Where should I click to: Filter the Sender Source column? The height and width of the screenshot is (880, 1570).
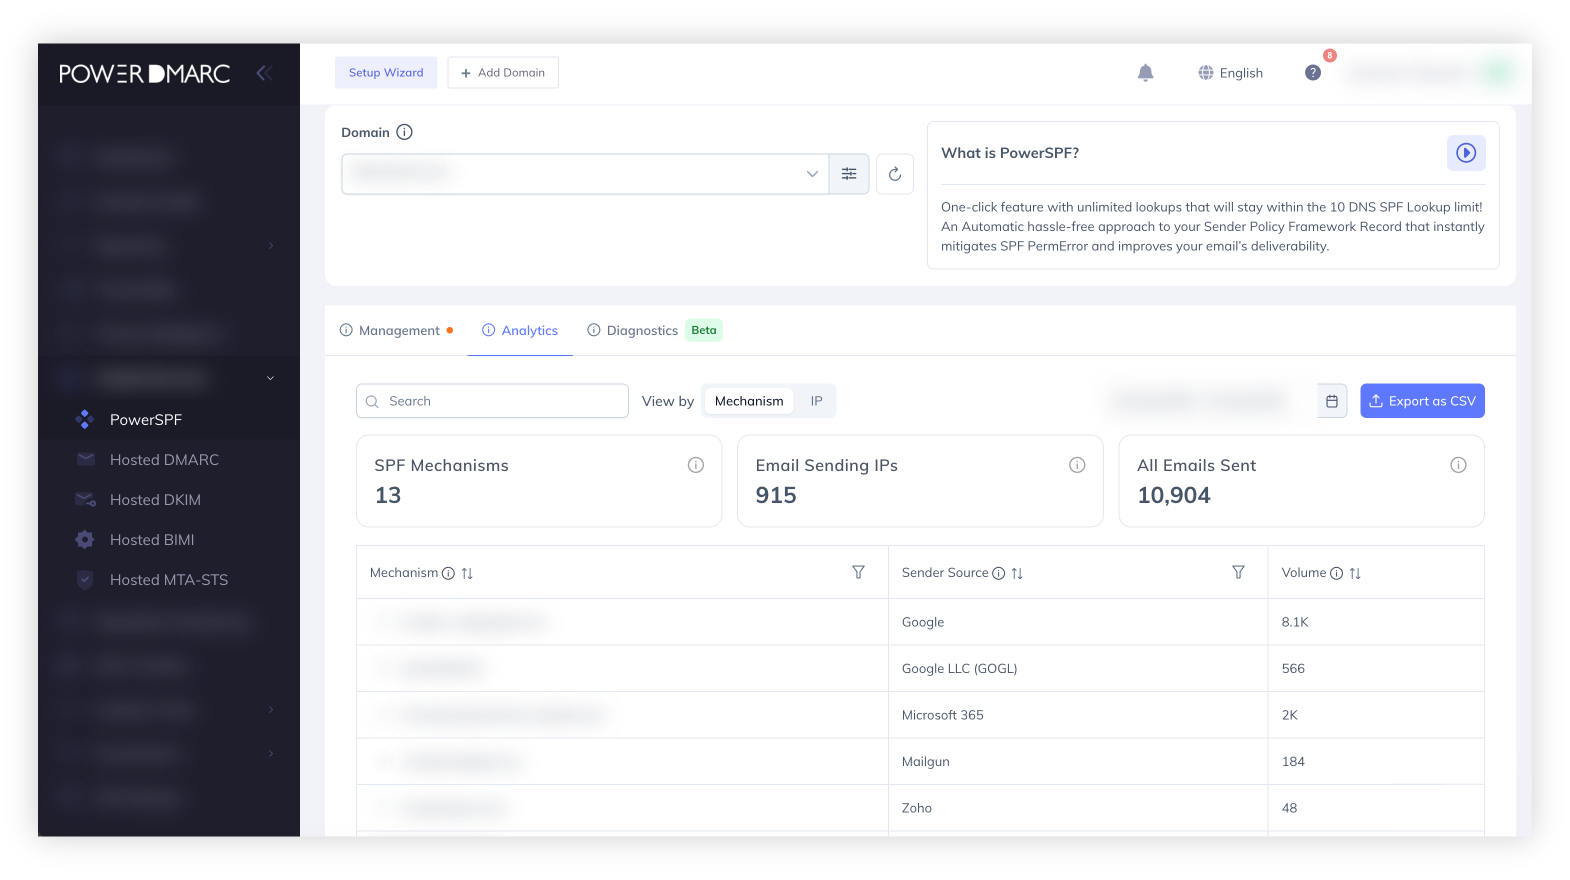pos(1238,572)
